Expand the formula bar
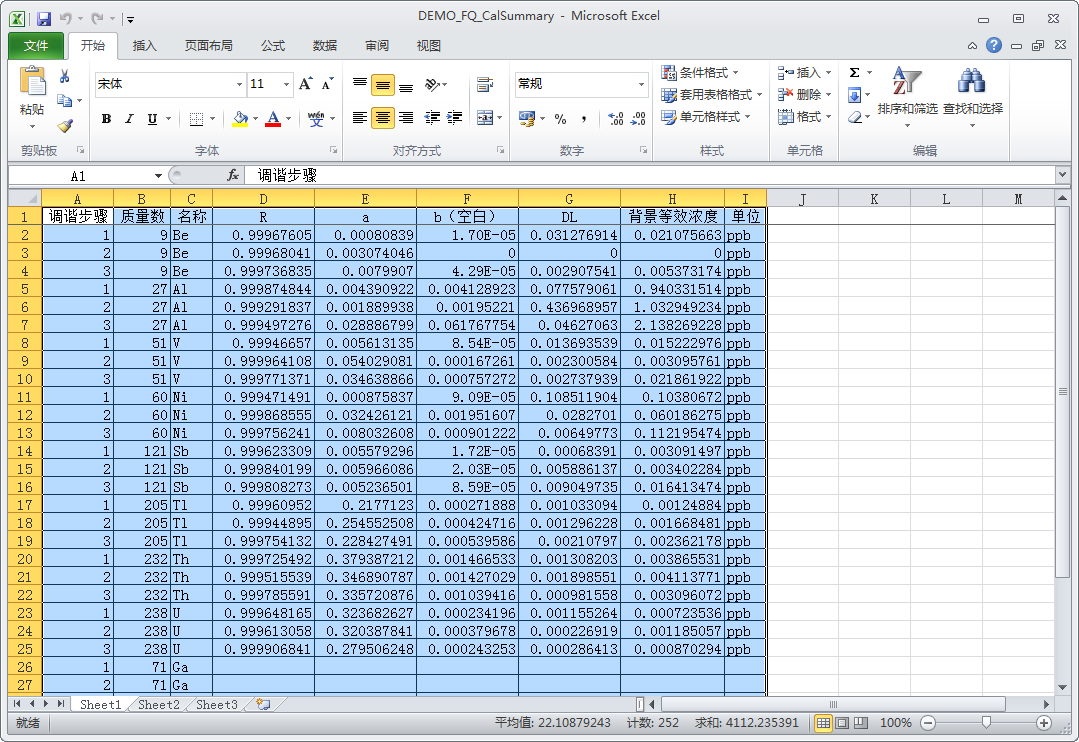 click(1062, 175)
